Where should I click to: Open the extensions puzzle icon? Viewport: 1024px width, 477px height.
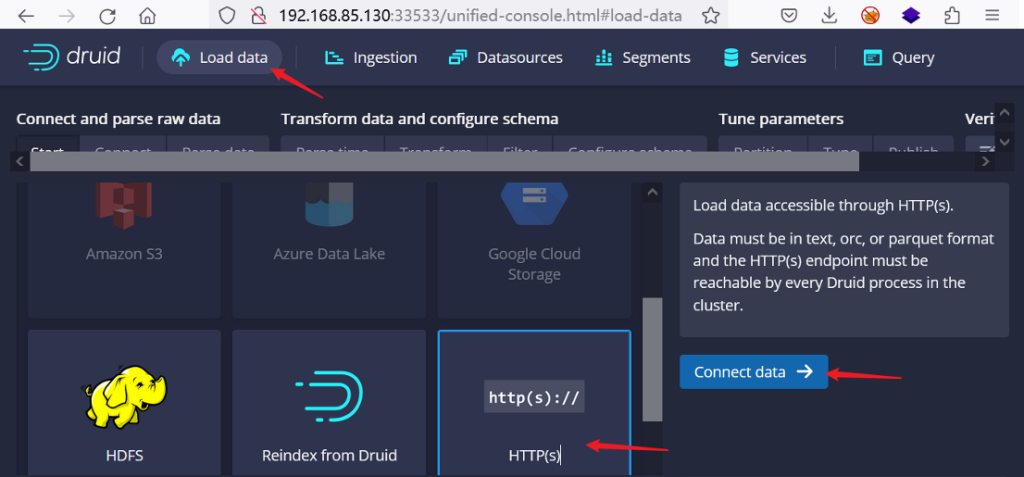coord(952,16)
